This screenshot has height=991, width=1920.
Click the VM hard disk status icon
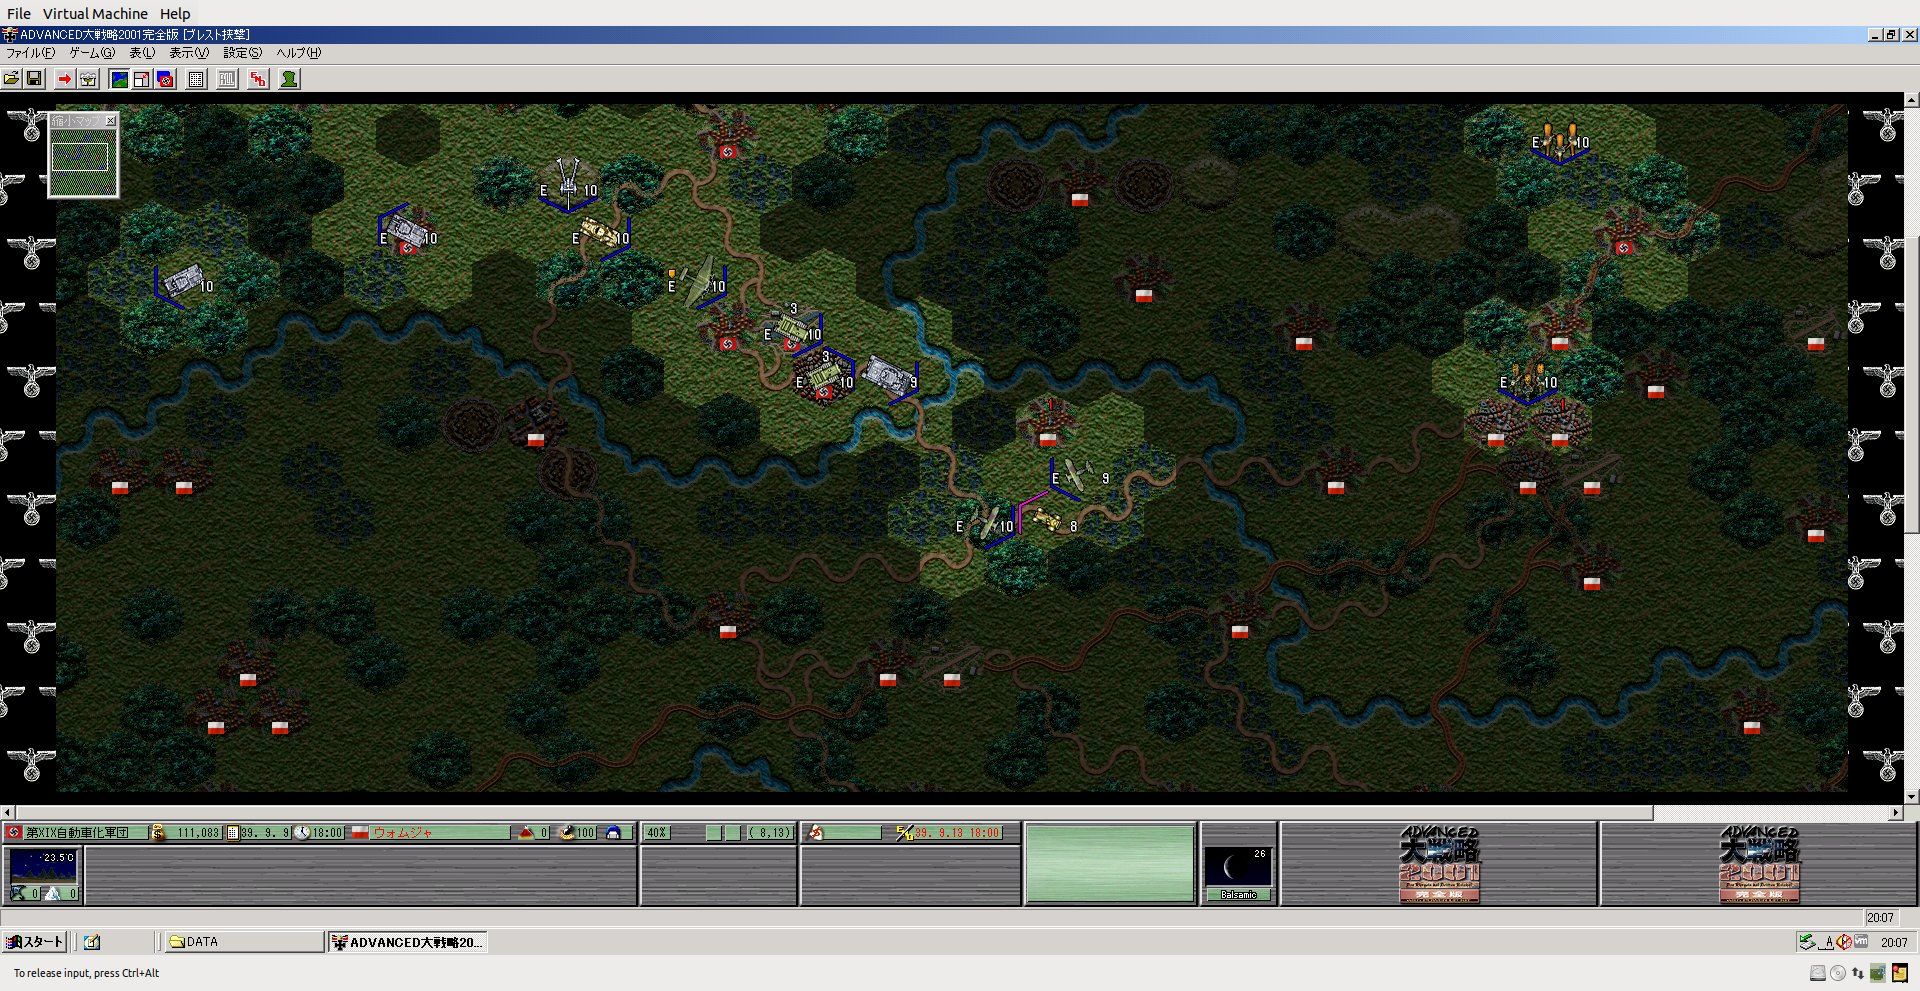click(x=1818, y=973)
